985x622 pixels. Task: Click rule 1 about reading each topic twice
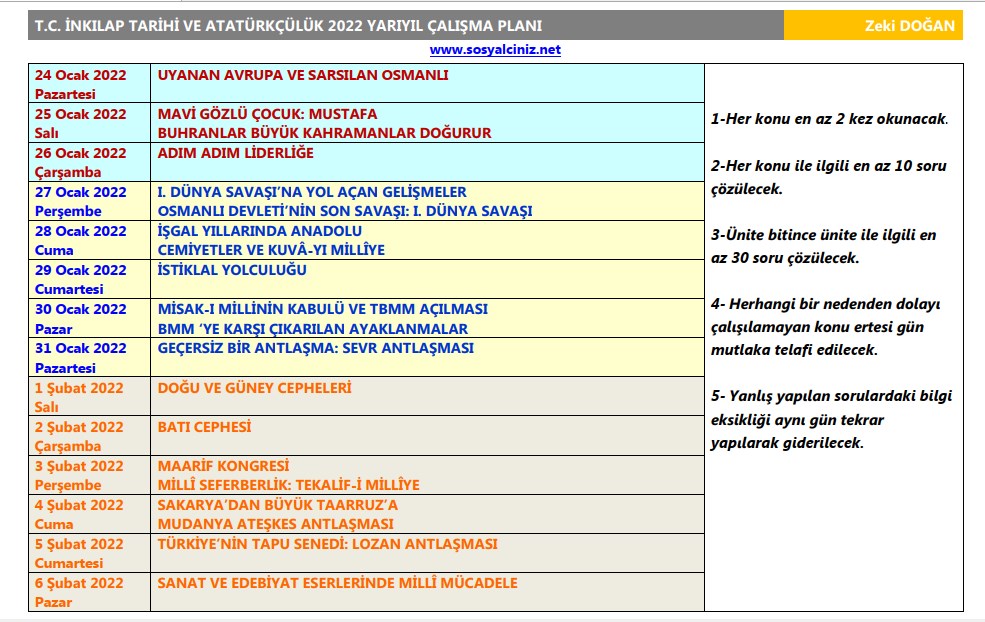click(829, 119)
